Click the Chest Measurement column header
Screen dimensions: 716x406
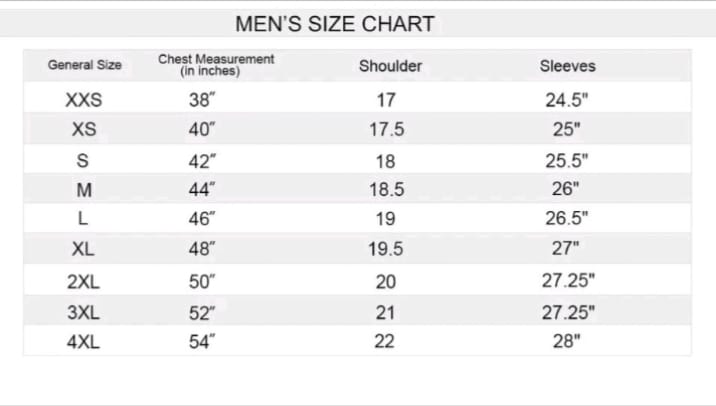[x=216, y=65]
